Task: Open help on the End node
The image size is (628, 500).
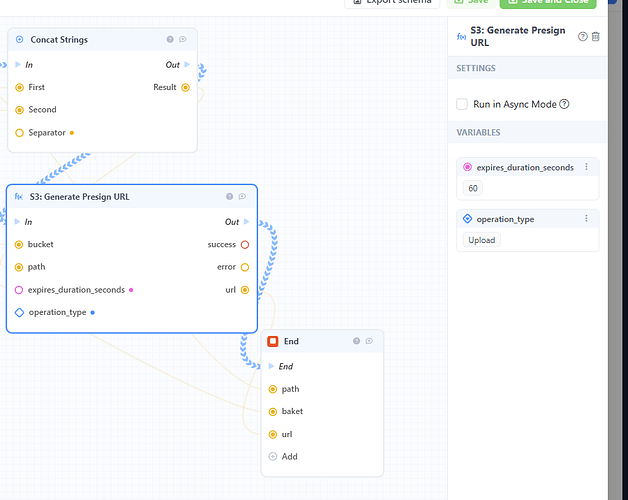Action: pos(356,341)
